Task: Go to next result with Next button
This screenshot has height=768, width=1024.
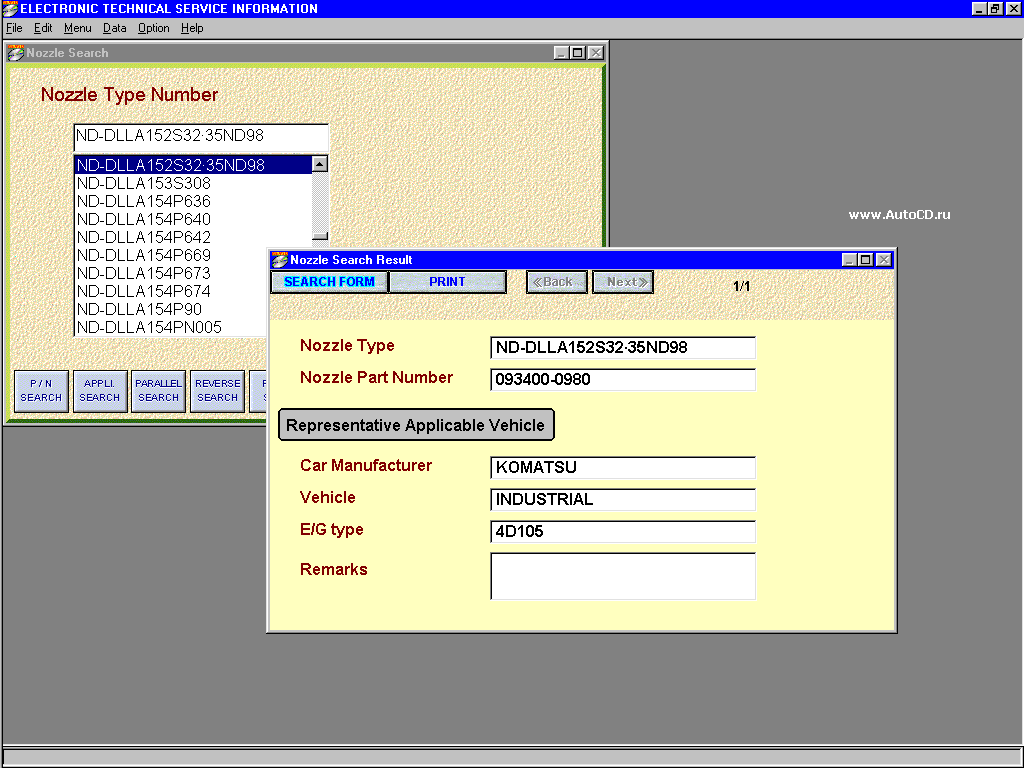Action: click(x=623, y=282)
